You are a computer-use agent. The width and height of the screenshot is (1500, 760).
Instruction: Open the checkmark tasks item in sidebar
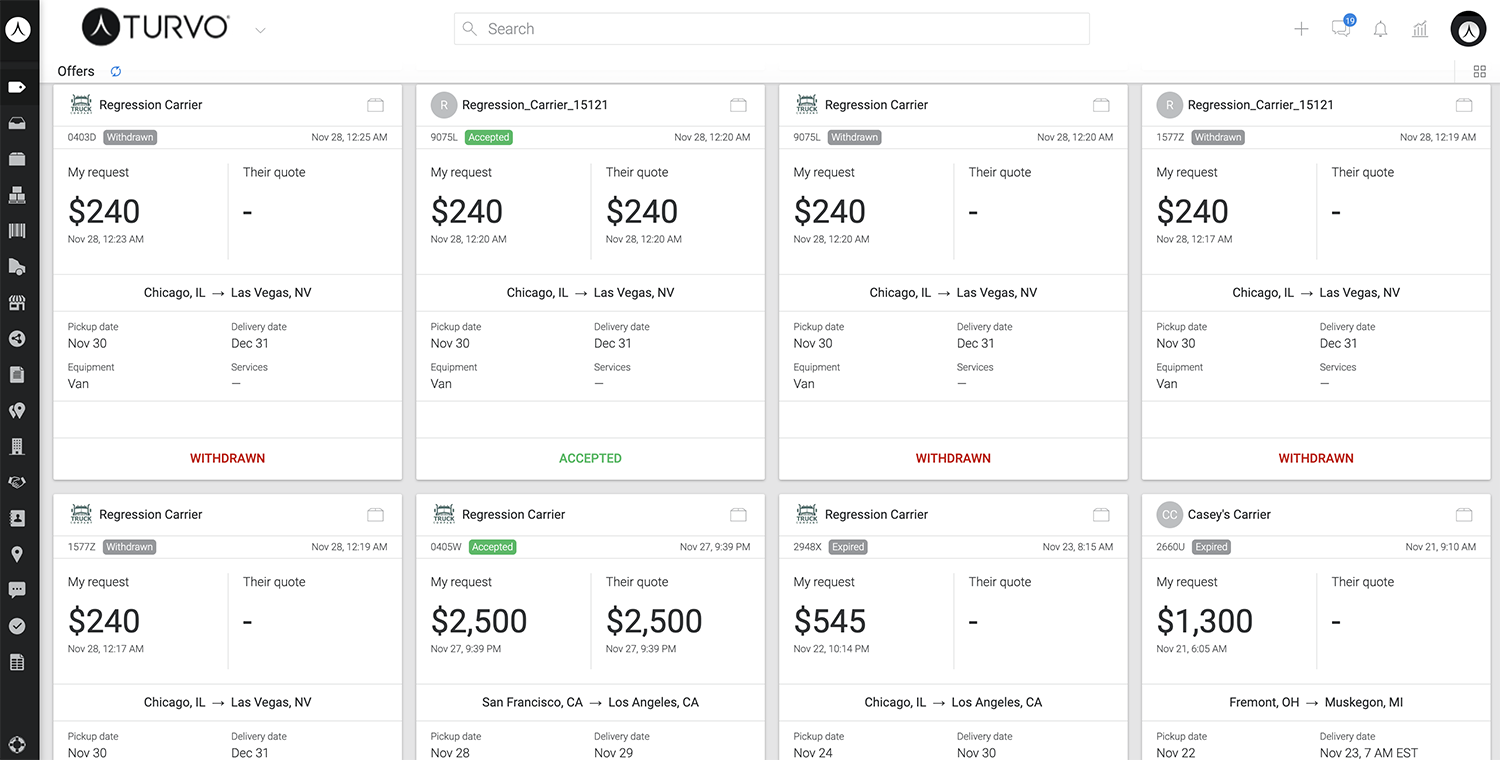[17, 626]
